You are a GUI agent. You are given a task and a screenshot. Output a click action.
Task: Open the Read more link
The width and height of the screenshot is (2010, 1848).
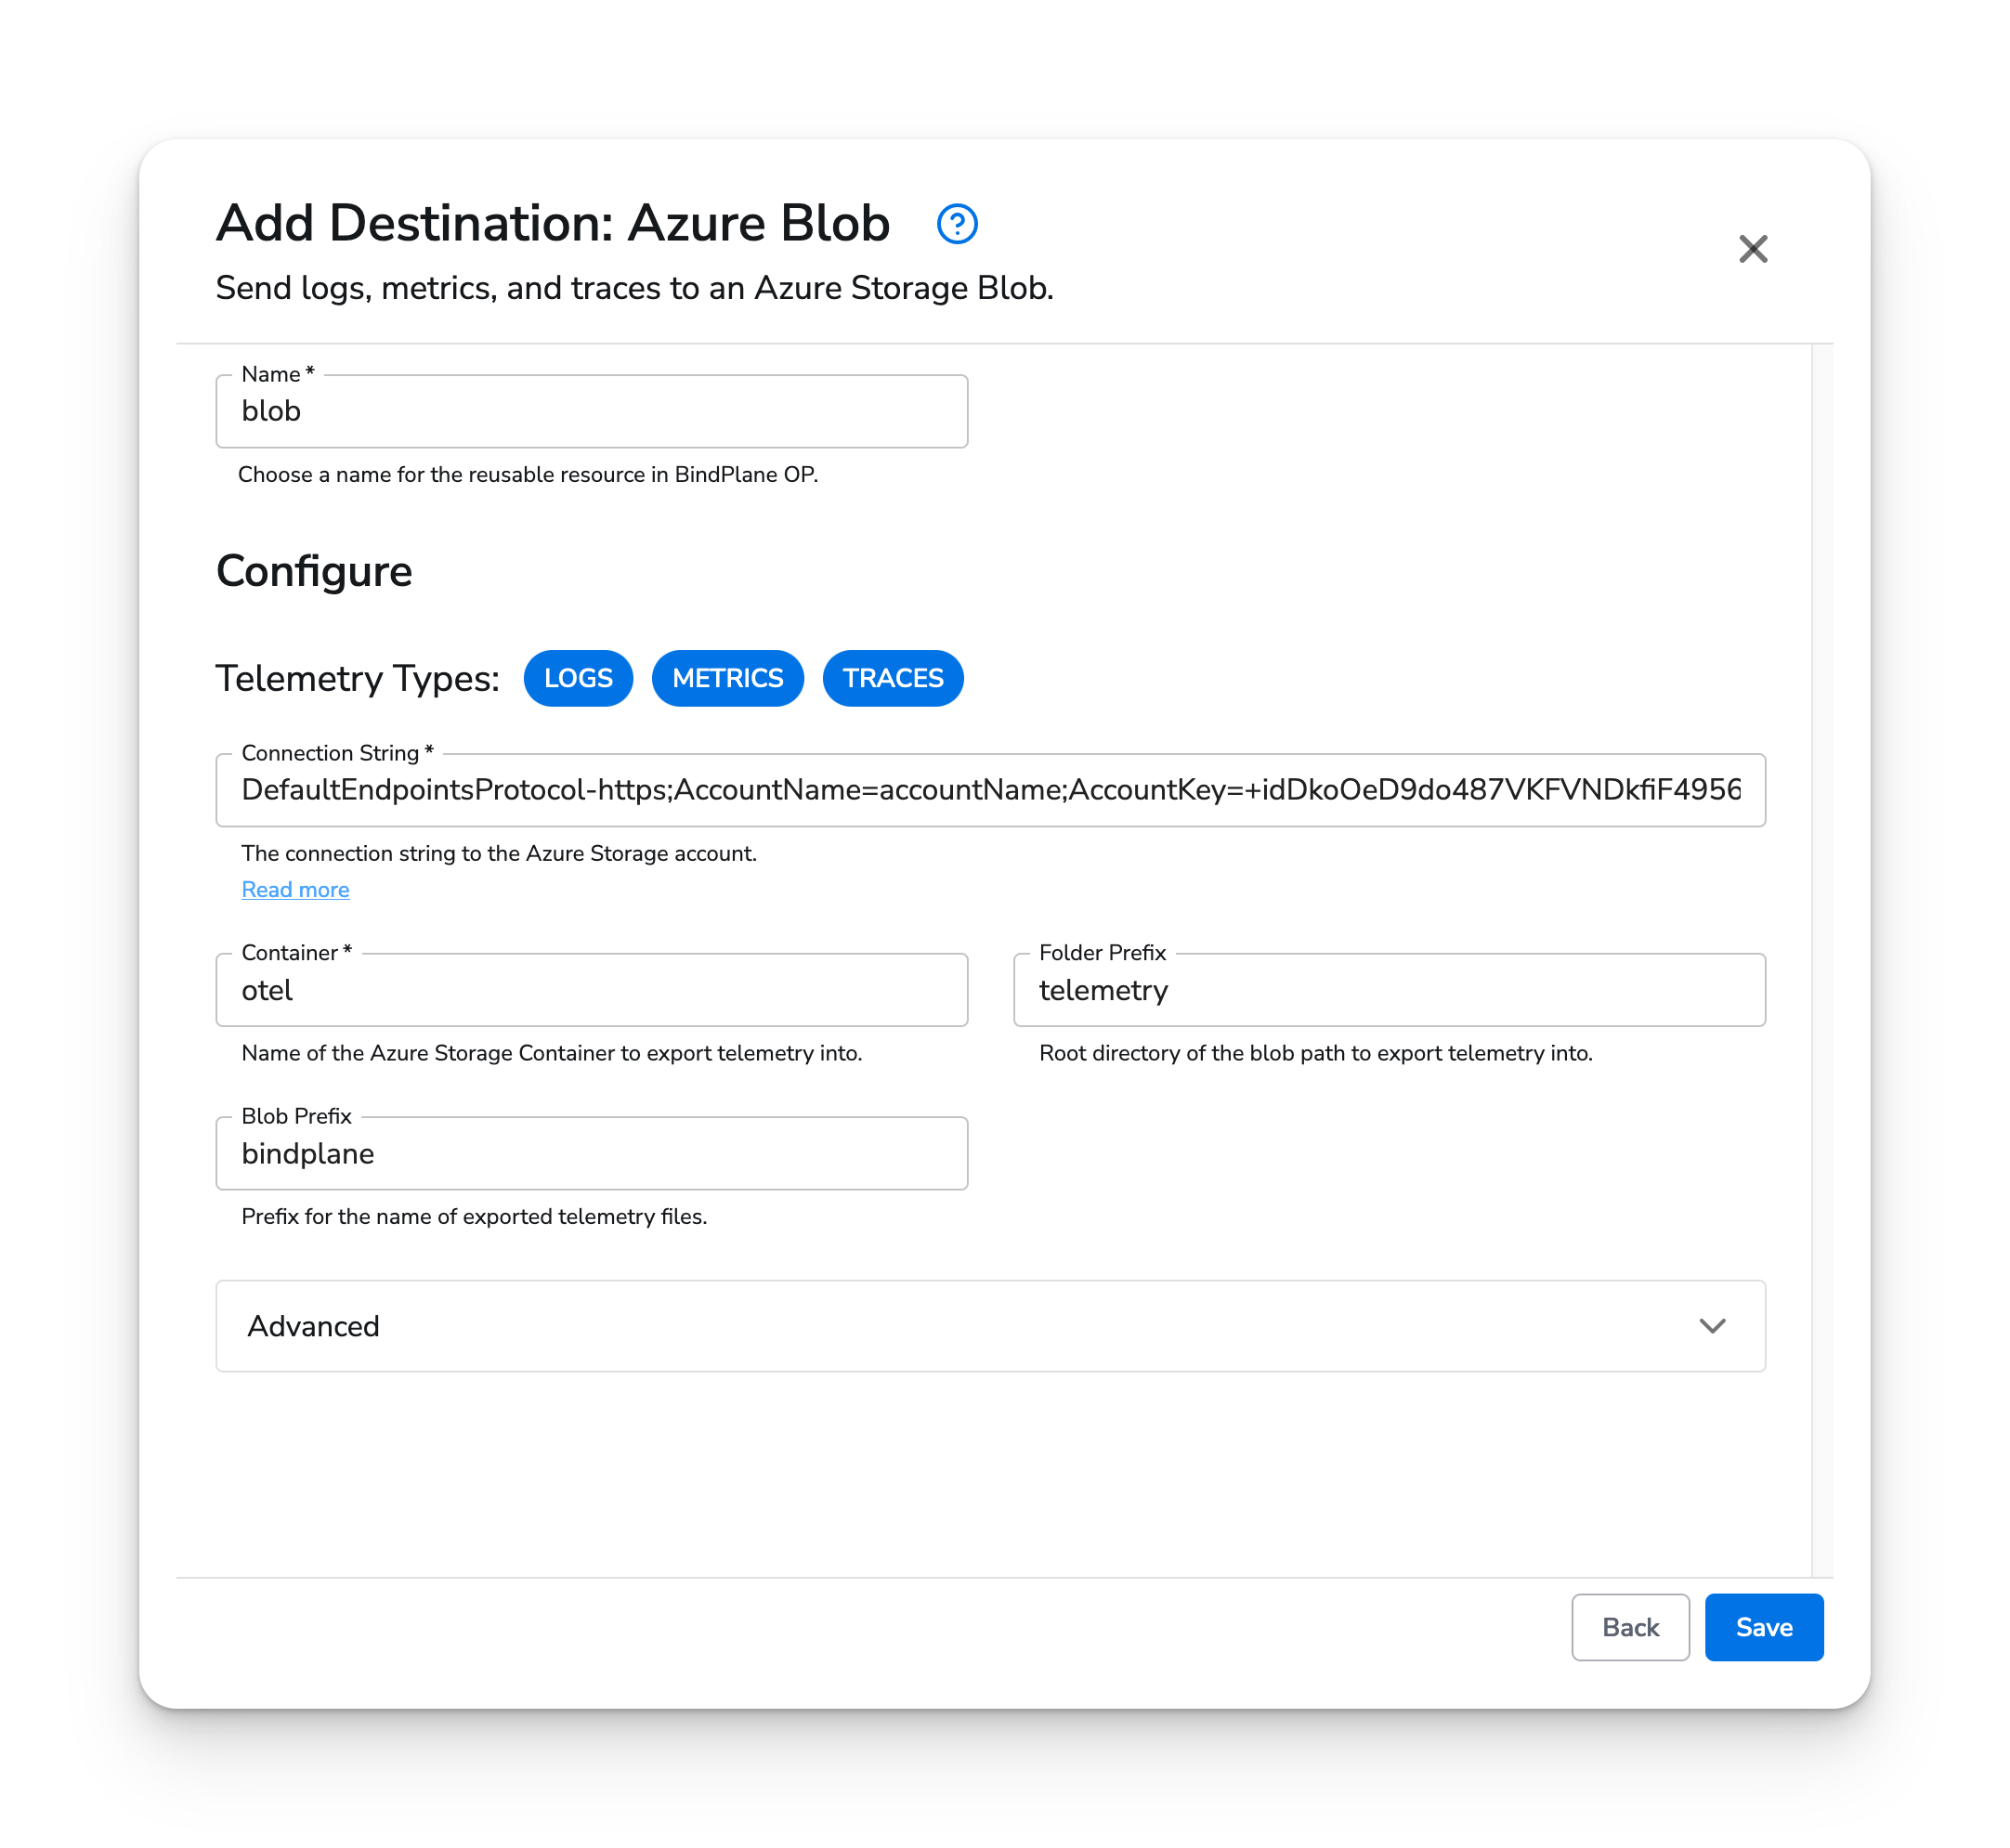[295, 889]
